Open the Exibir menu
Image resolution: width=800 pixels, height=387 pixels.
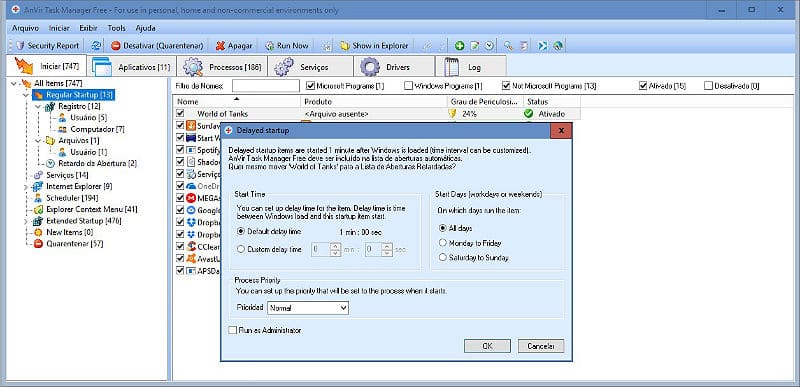(x=88, y=28)
